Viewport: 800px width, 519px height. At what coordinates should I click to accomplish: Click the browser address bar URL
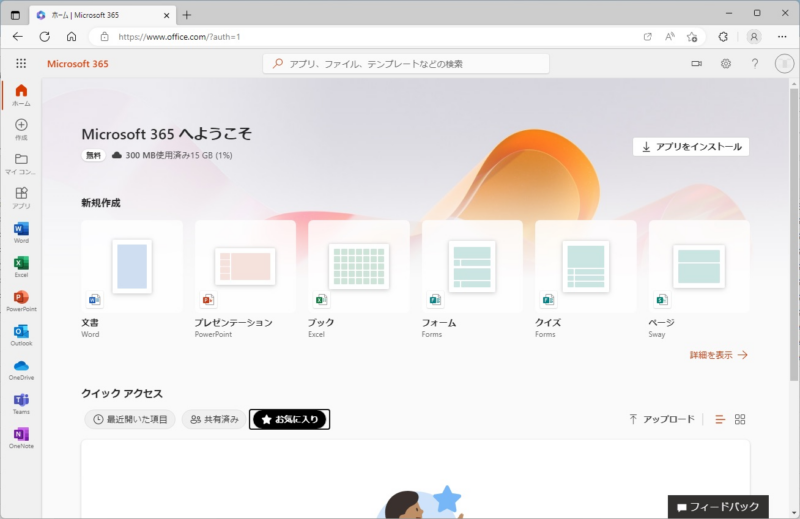click(179, 37)
